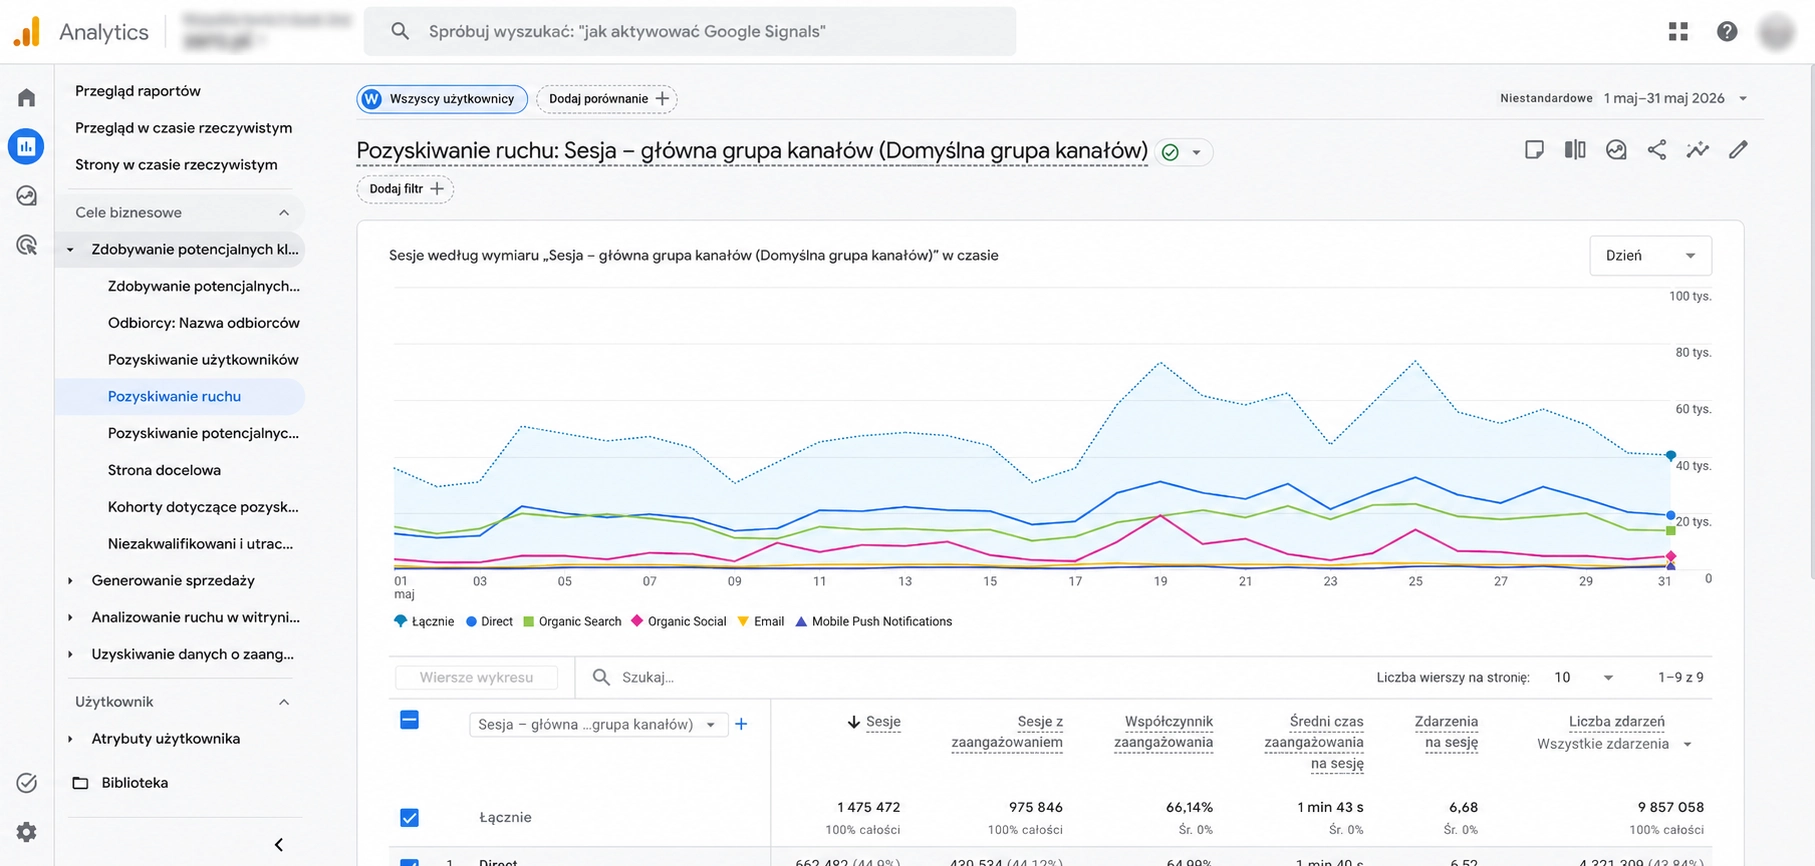Screen dimensions: 1815x866
Task: Collapse the navigation with the left chevron
Action: pos(279,845)
